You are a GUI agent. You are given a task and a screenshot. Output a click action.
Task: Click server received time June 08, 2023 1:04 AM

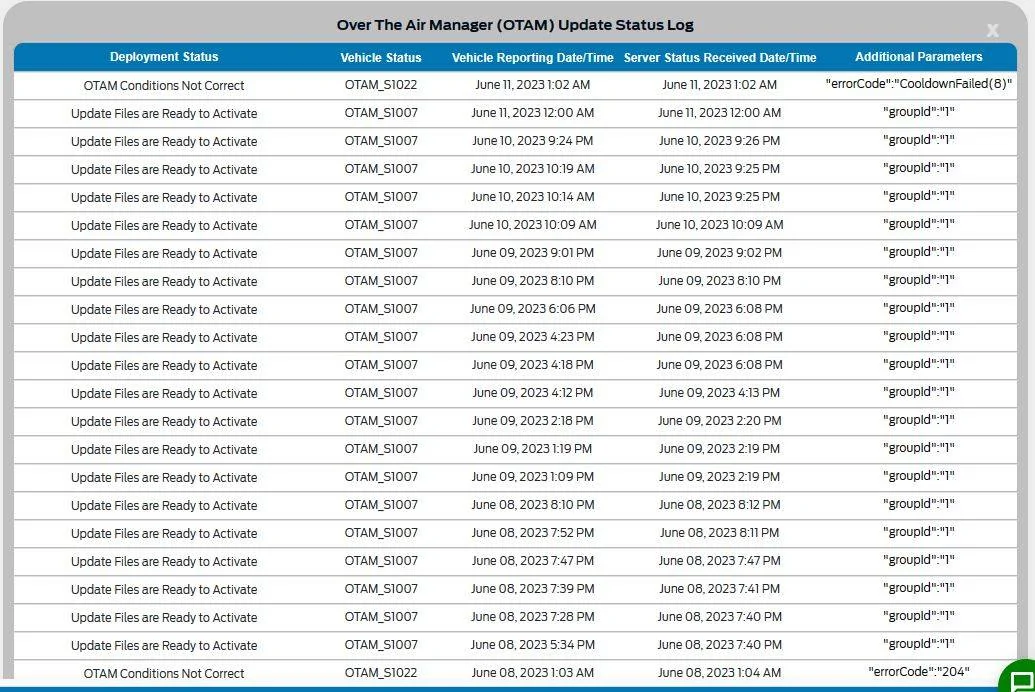(x=719, y=672)
